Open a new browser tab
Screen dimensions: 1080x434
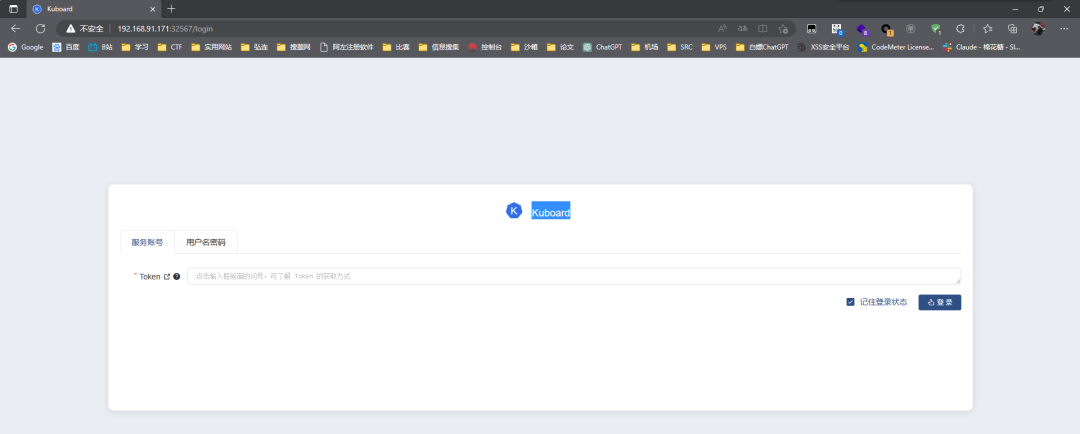pos(172,9)
